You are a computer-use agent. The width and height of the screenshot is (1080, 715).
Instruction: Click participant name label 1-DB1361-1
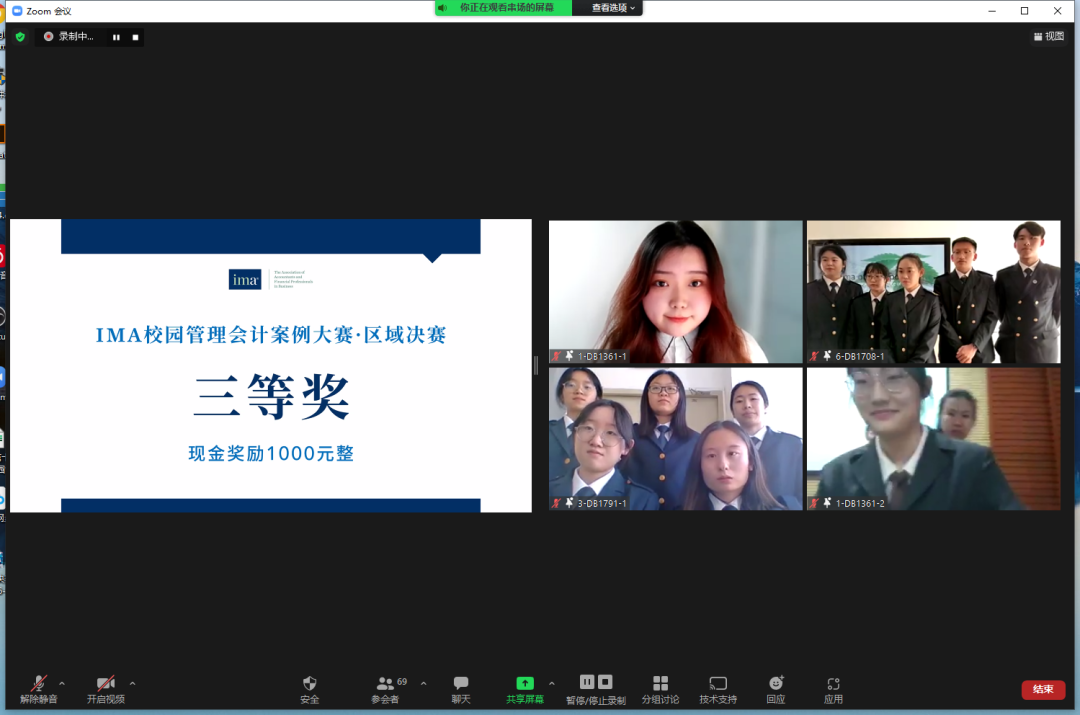pyautogui.click(x=602, y=356)
